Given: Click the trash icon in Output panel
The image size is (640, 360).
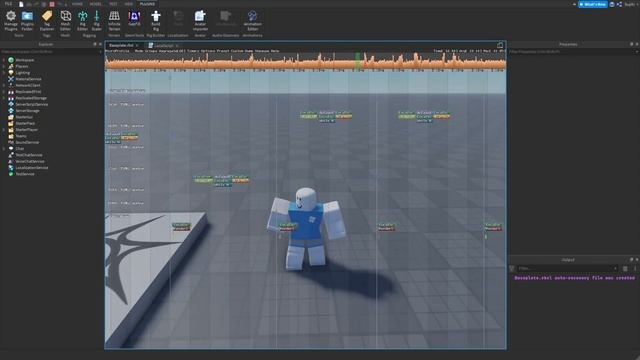Looking at the screenshot, I should 625,268.
